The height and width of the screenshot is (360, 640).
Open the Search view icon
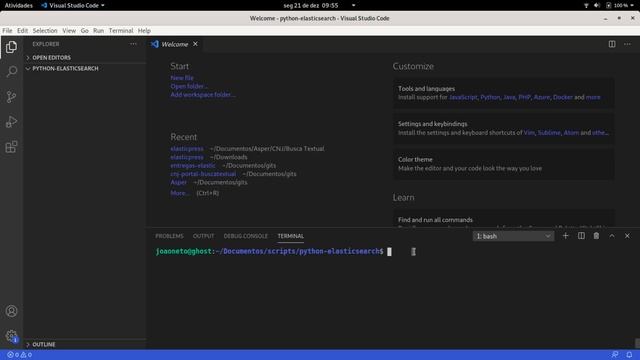tap(11, 72)
